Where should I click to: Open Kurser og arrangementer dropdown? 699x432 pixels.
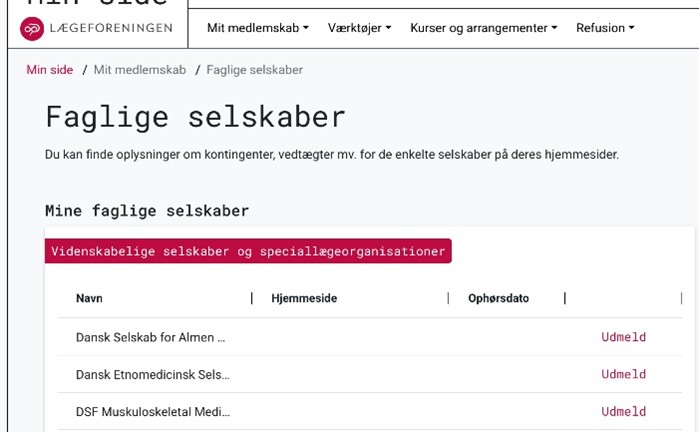[x=483, y=28]
